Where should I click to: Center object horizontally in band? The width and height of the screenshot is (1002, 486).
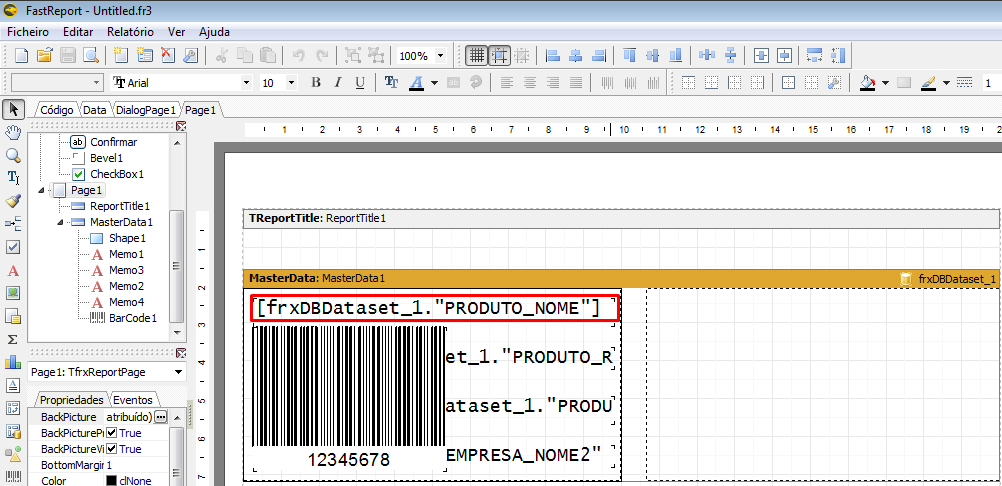point(760,56)
